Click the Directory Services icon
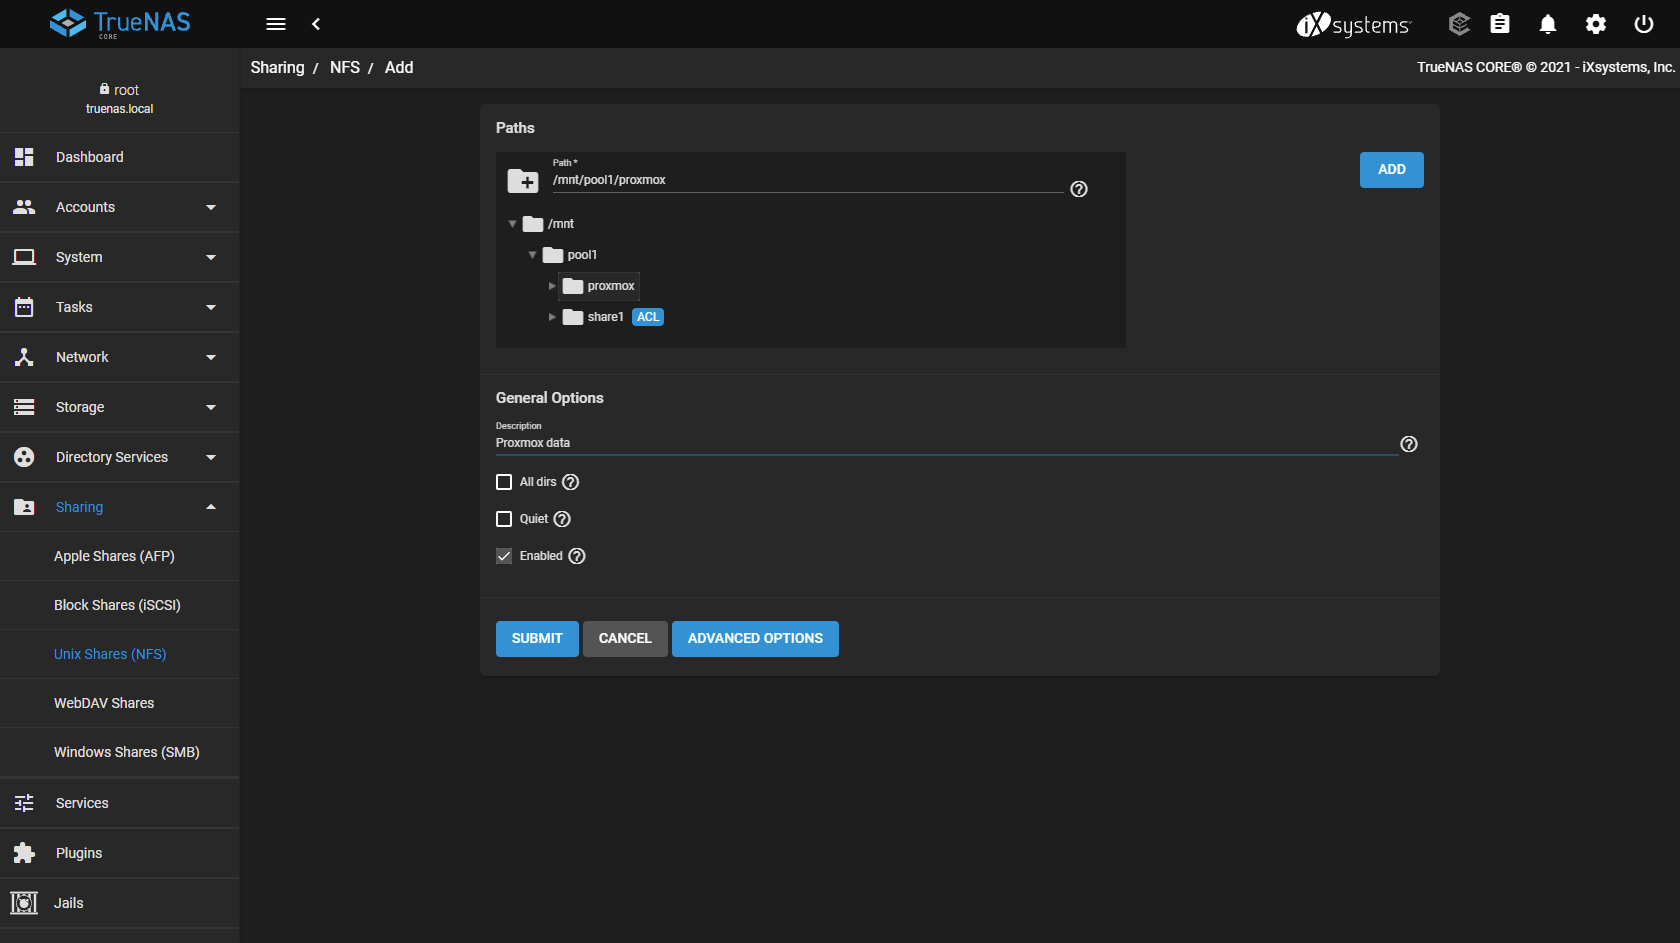The width and height of the screenshot is (1680, 943). pyautogui.click(x=24, y=457)
